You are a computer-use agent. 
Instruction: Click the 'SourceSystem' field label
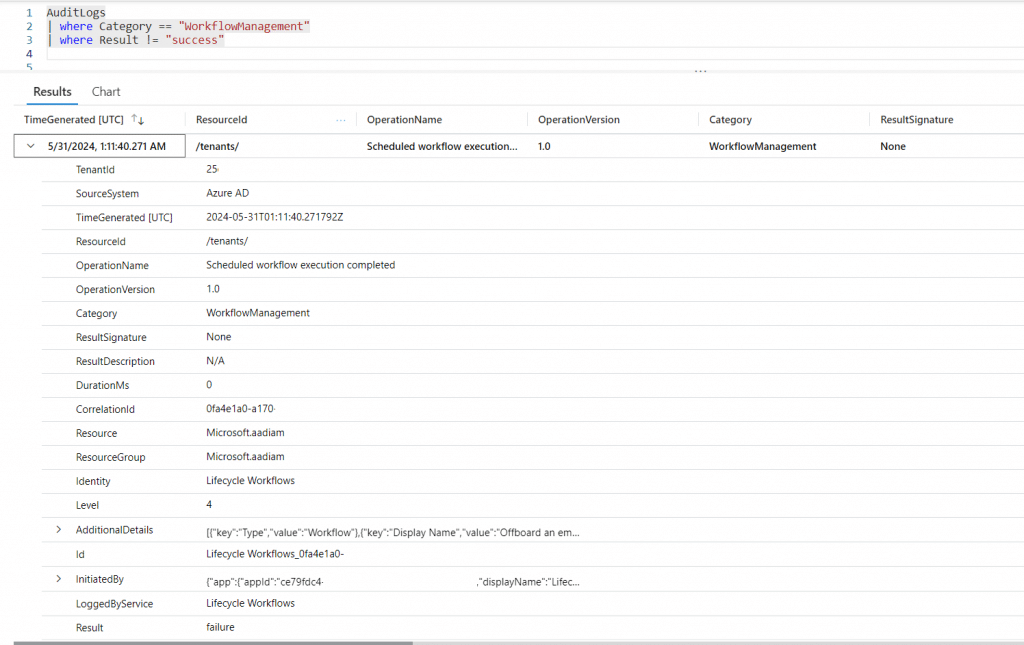[107, 194]
